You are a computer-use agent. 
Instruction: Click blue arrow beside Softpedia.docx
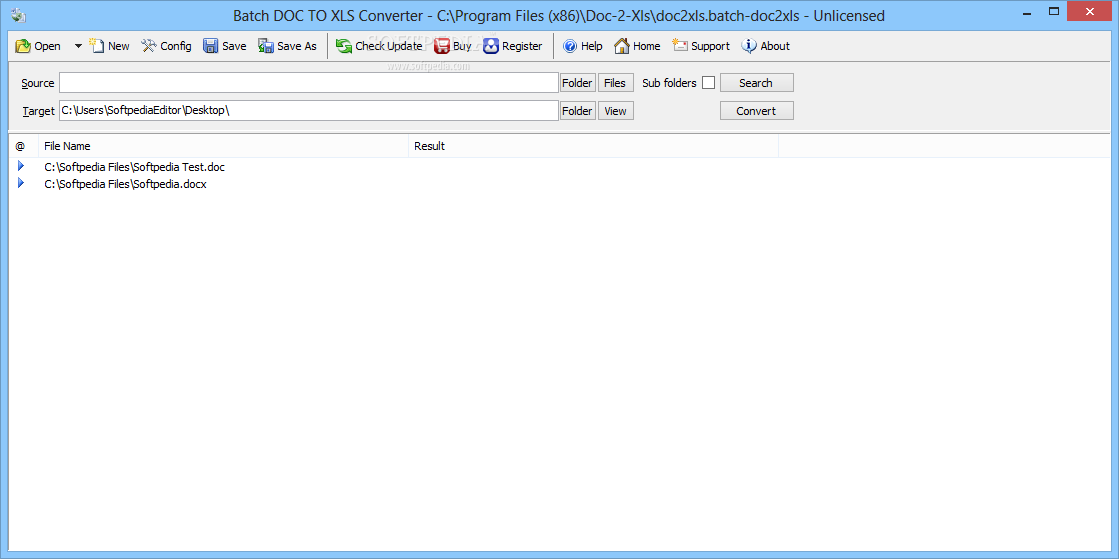pos(21,183)
